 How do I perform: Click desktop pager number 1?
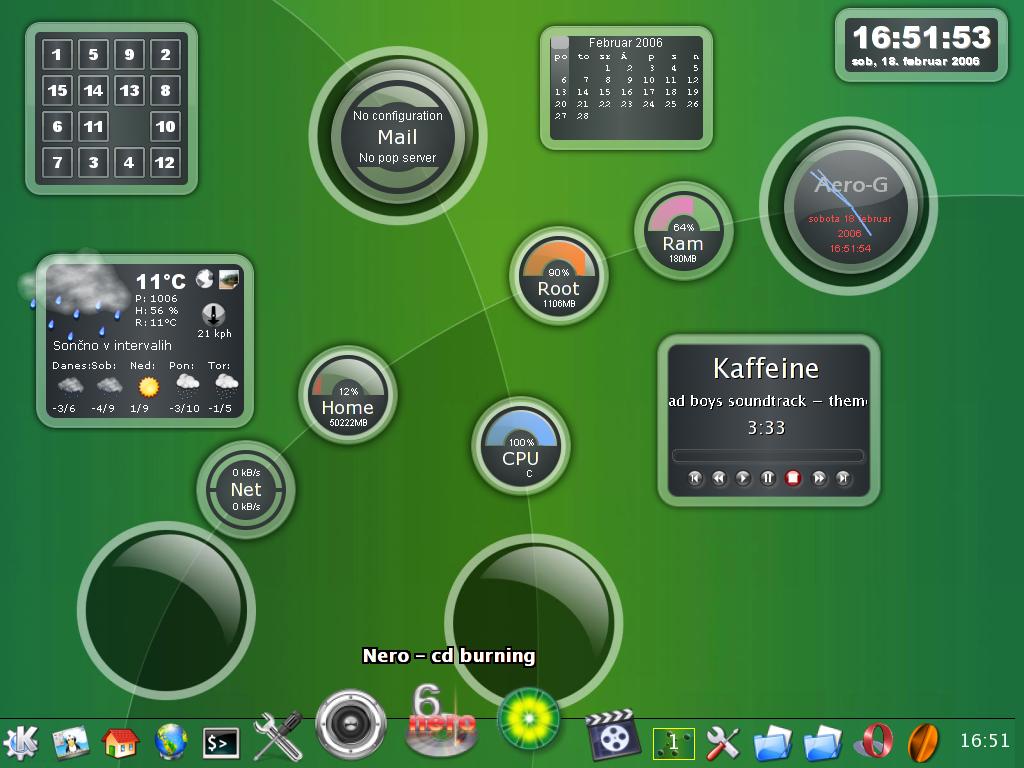tap(673, 743)
